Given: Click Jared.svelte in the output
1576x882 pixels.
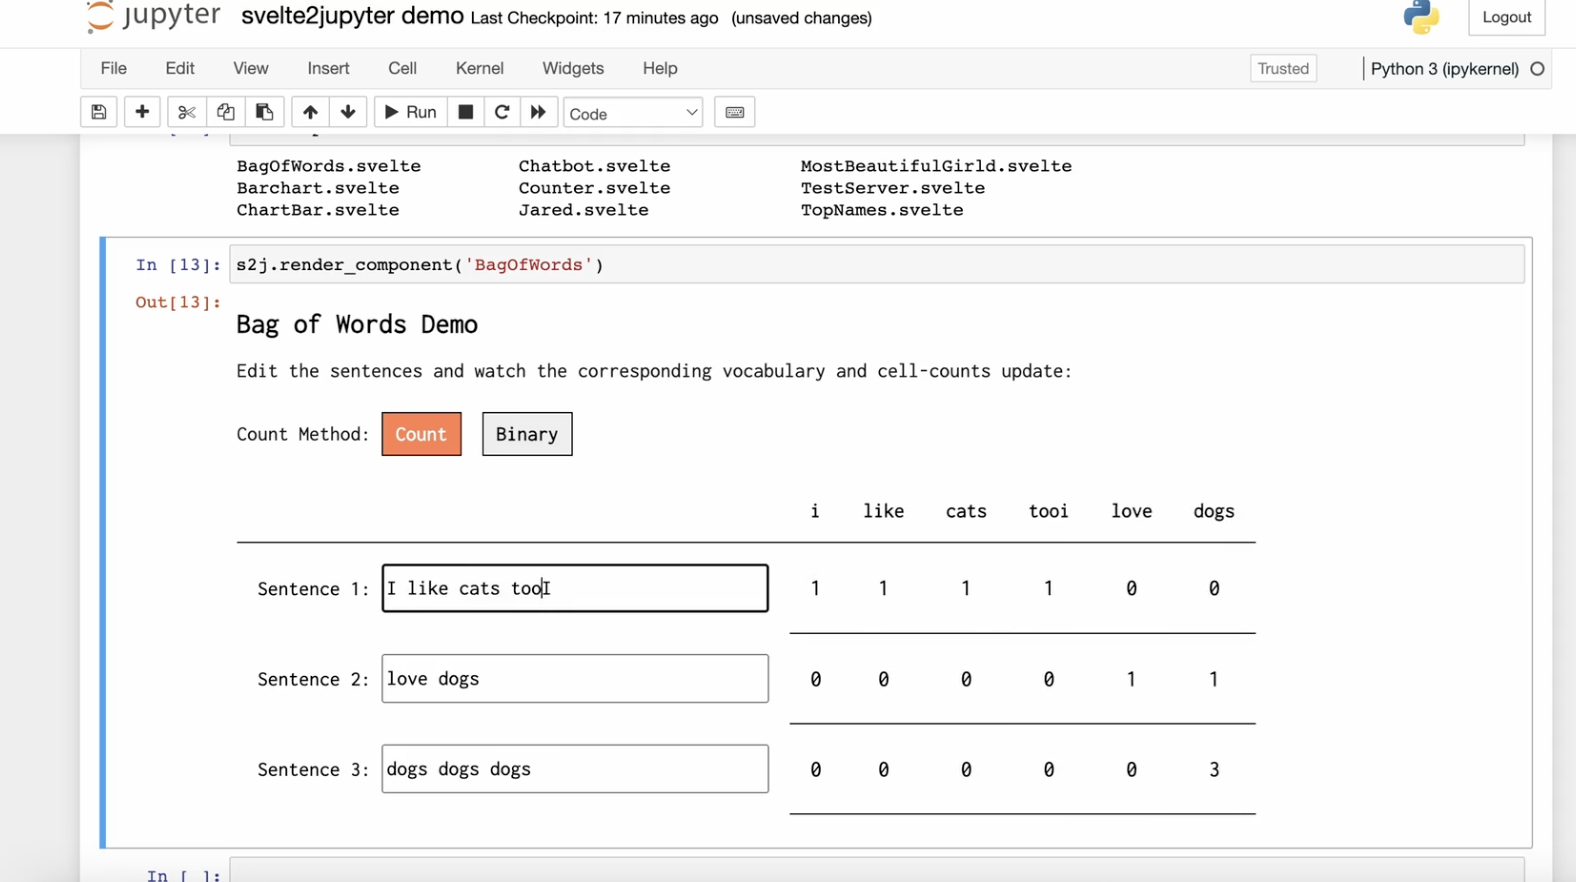Looking at the screenshot, I should [x=583, y=210].
